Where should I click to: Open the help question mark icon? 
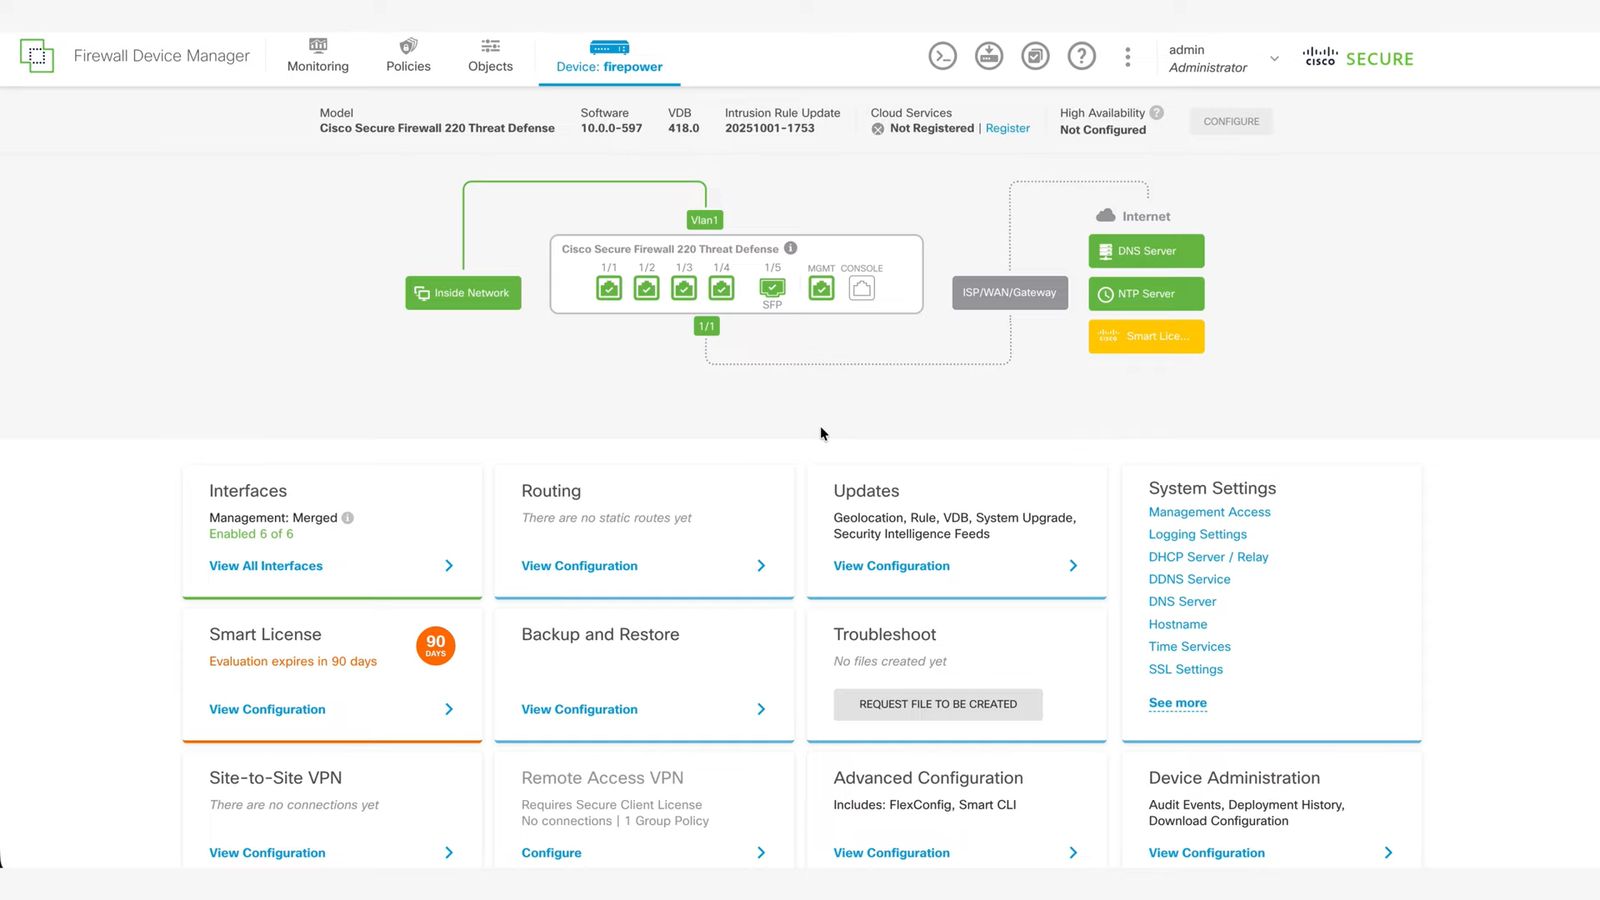point(1081,56)
